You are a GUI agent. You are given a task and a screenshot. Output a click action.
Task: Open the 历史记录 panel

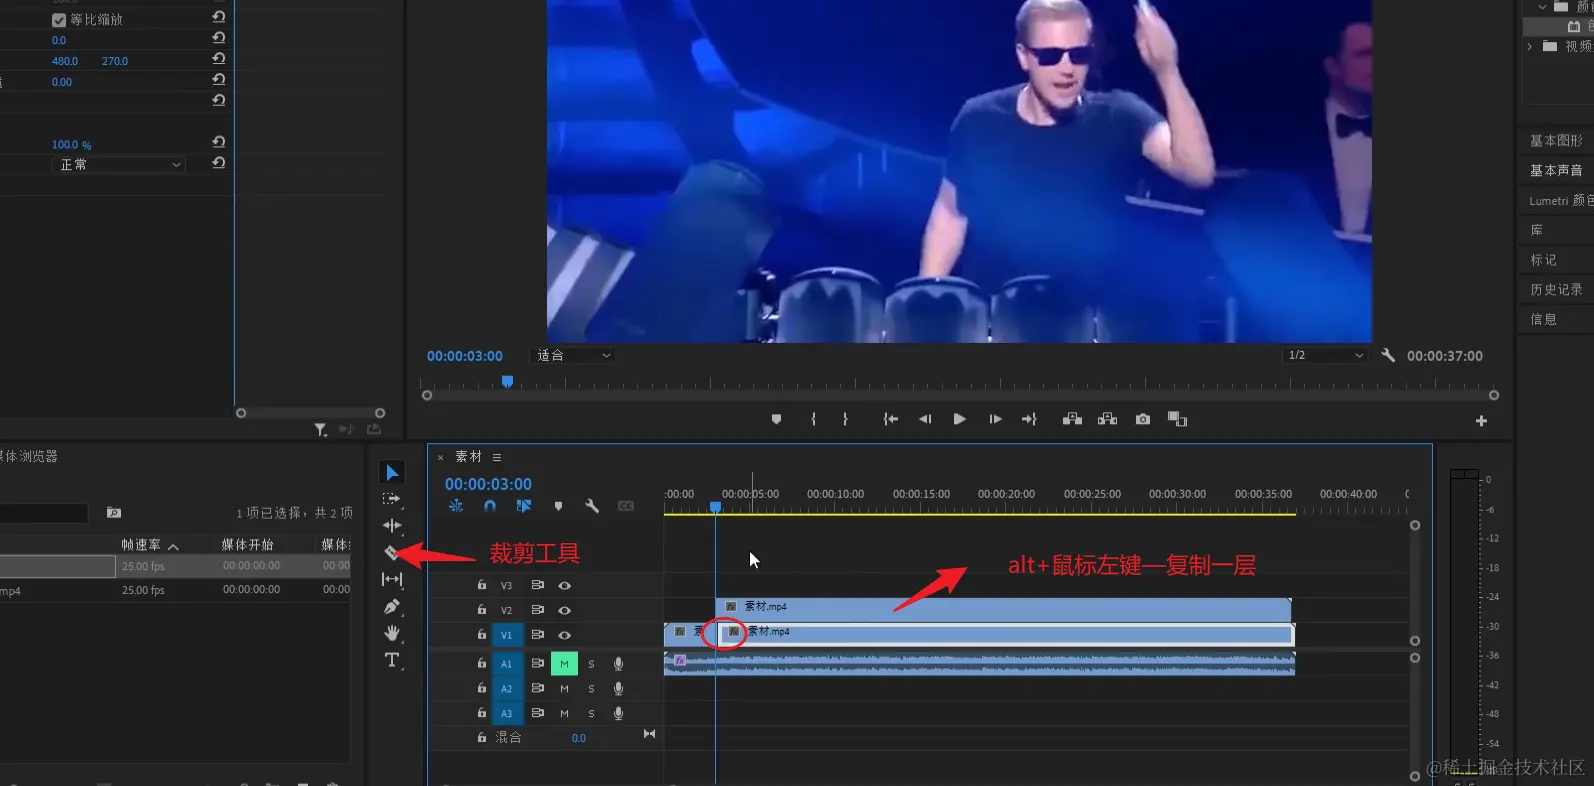[1556, 290]
